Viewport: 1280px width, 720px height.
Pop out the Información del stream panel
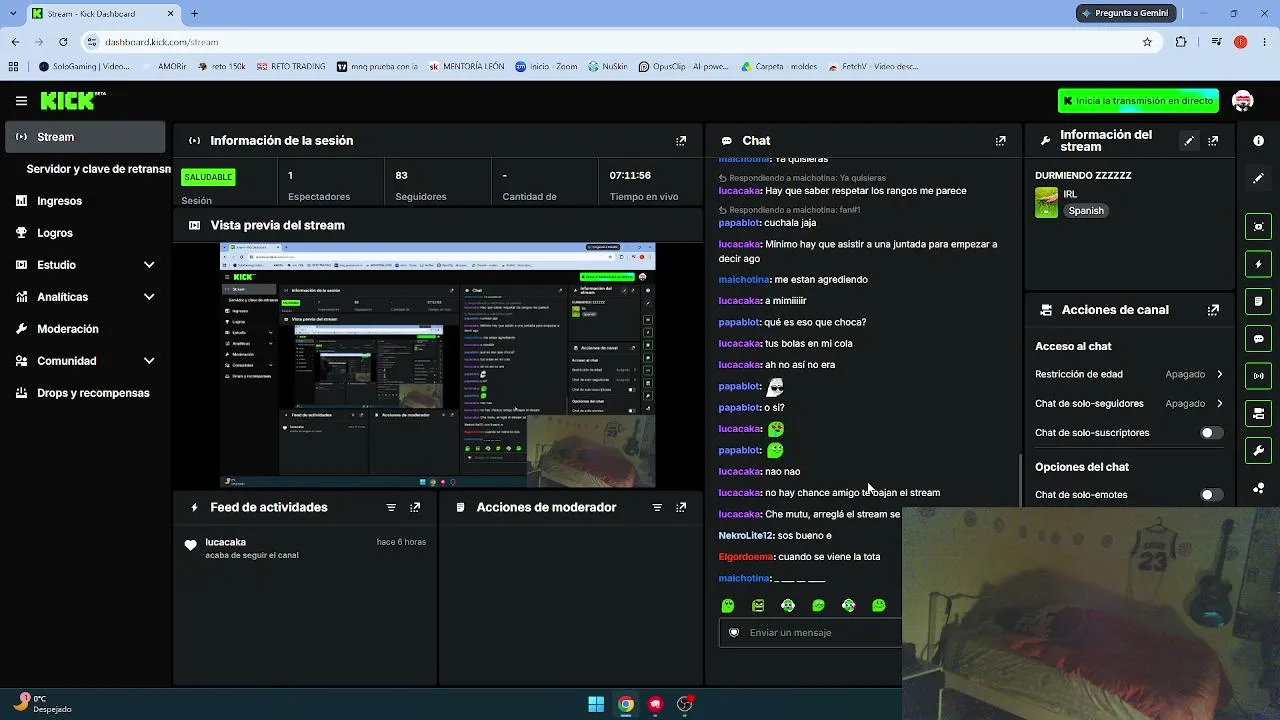point(1213,141)
